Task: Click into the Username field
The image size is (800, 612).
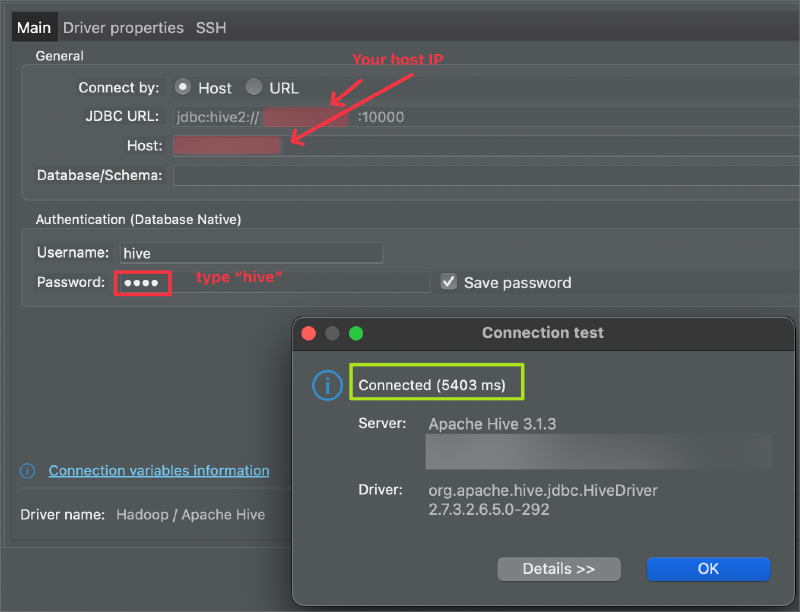Action: pos(251,253)
